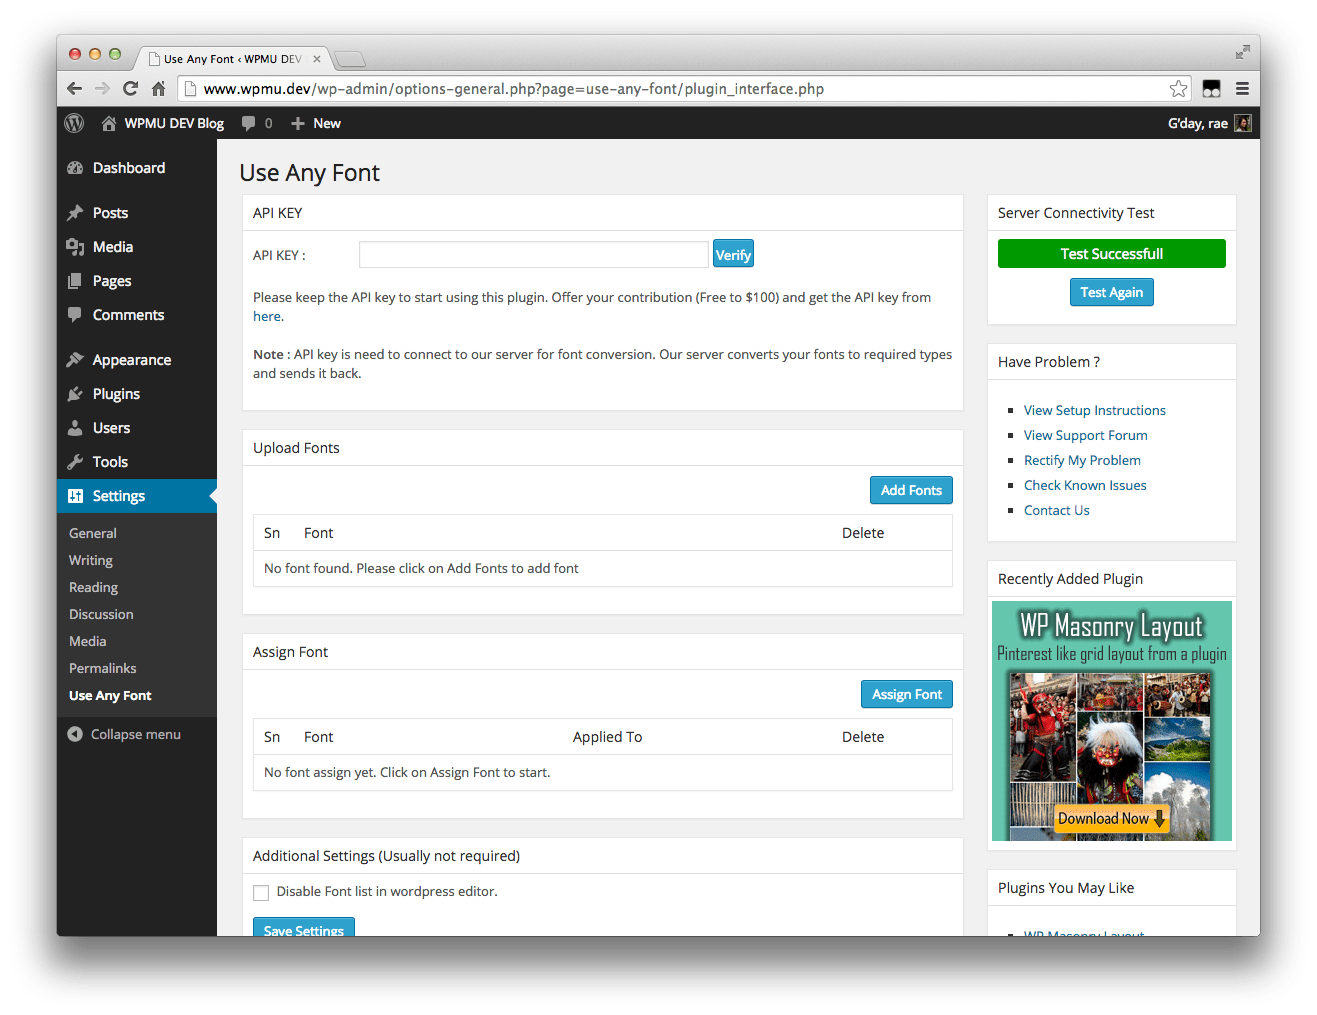The width and height of the screenshot is (1317, 1015).
Task: Click the browser forward arrow
Action: click(x=102, y=89)
